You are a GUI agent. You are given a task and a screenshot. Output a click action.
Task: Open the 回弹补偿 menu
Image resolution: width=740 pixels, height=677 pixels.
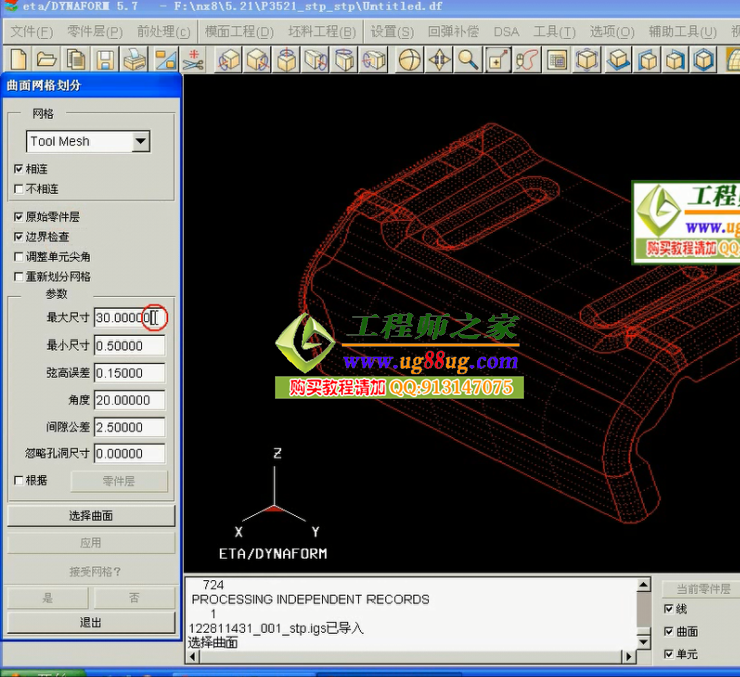point(453,32)
